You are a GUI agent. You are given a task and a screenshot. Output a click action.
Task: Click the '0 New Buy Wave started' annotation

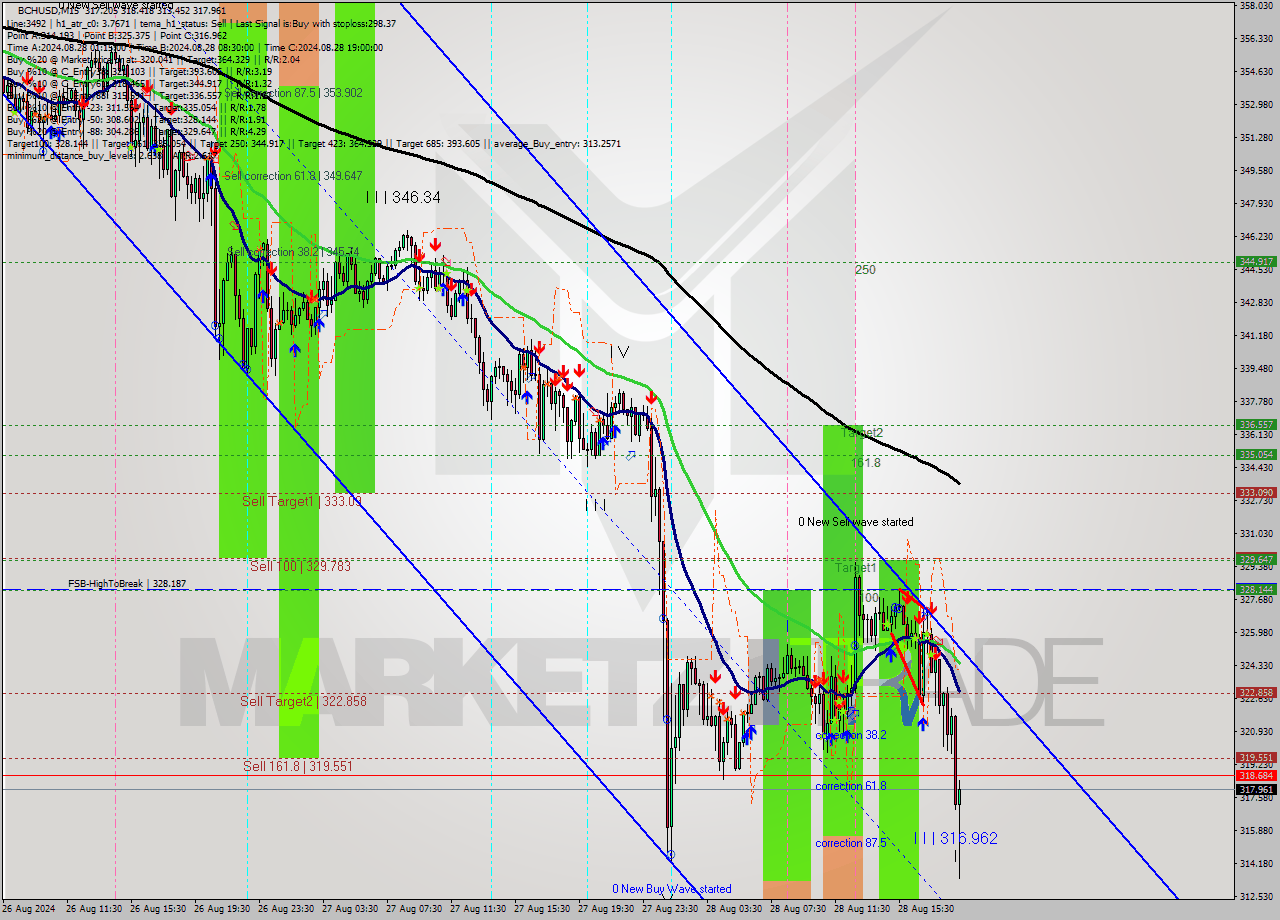tap(672, 888)
